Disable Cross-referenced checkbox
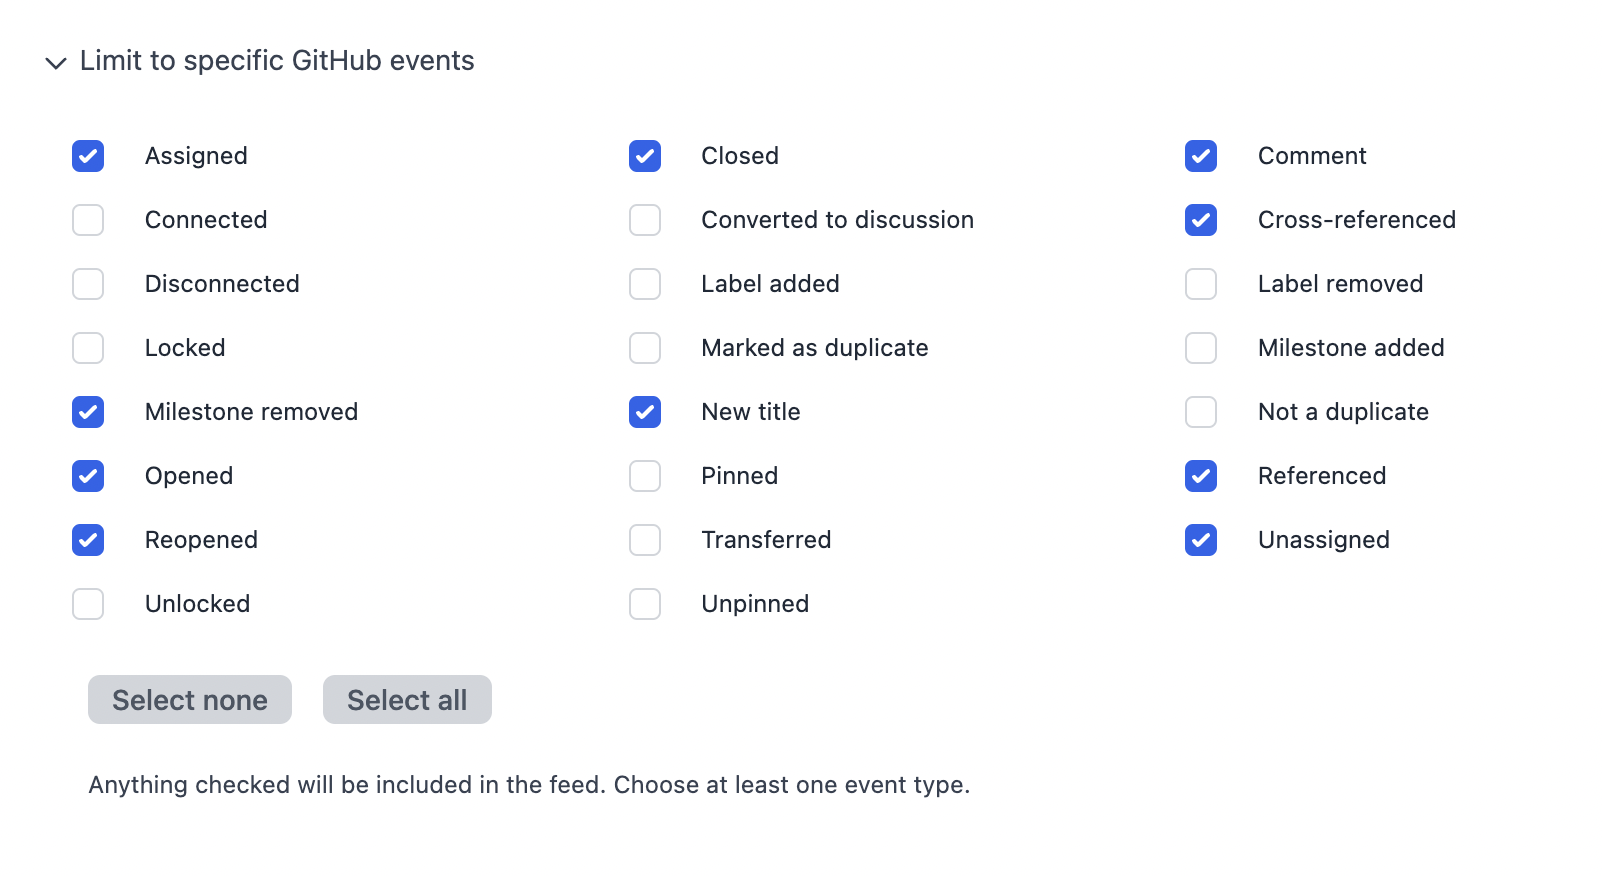Viewport: 1602px width, 876px height. coord(1201,220)
